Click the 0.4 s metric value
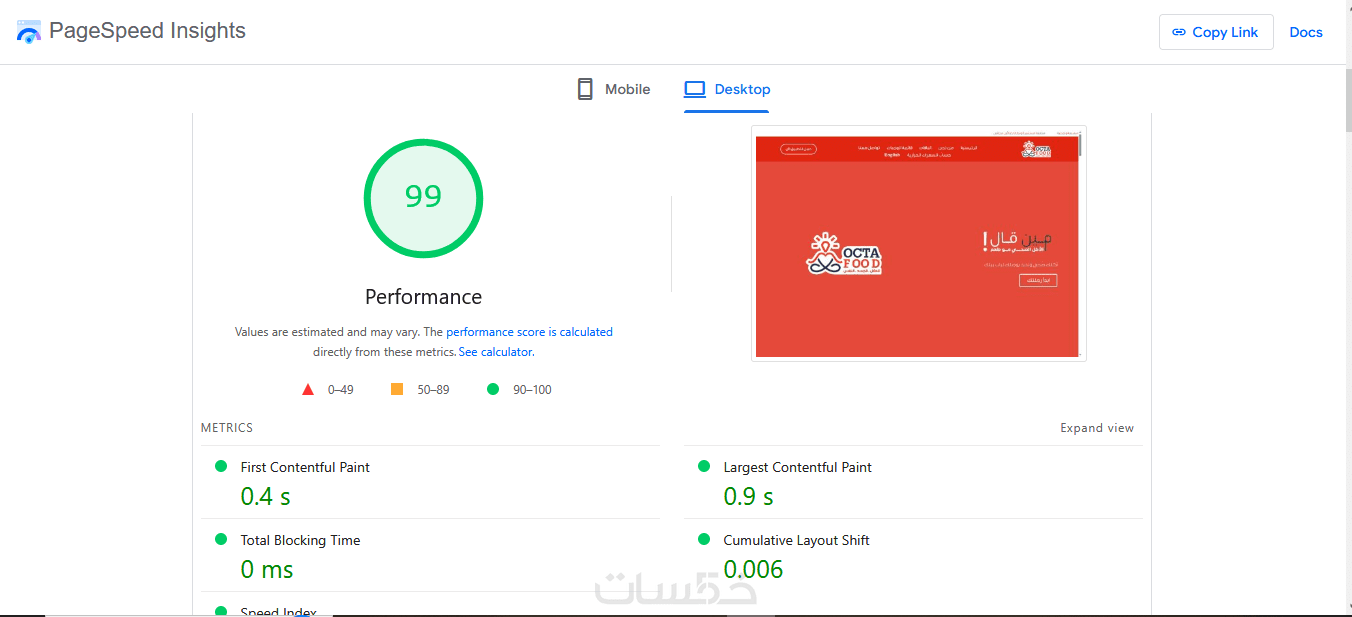This screenshot has width=1352, height=617. click(266, 496)
